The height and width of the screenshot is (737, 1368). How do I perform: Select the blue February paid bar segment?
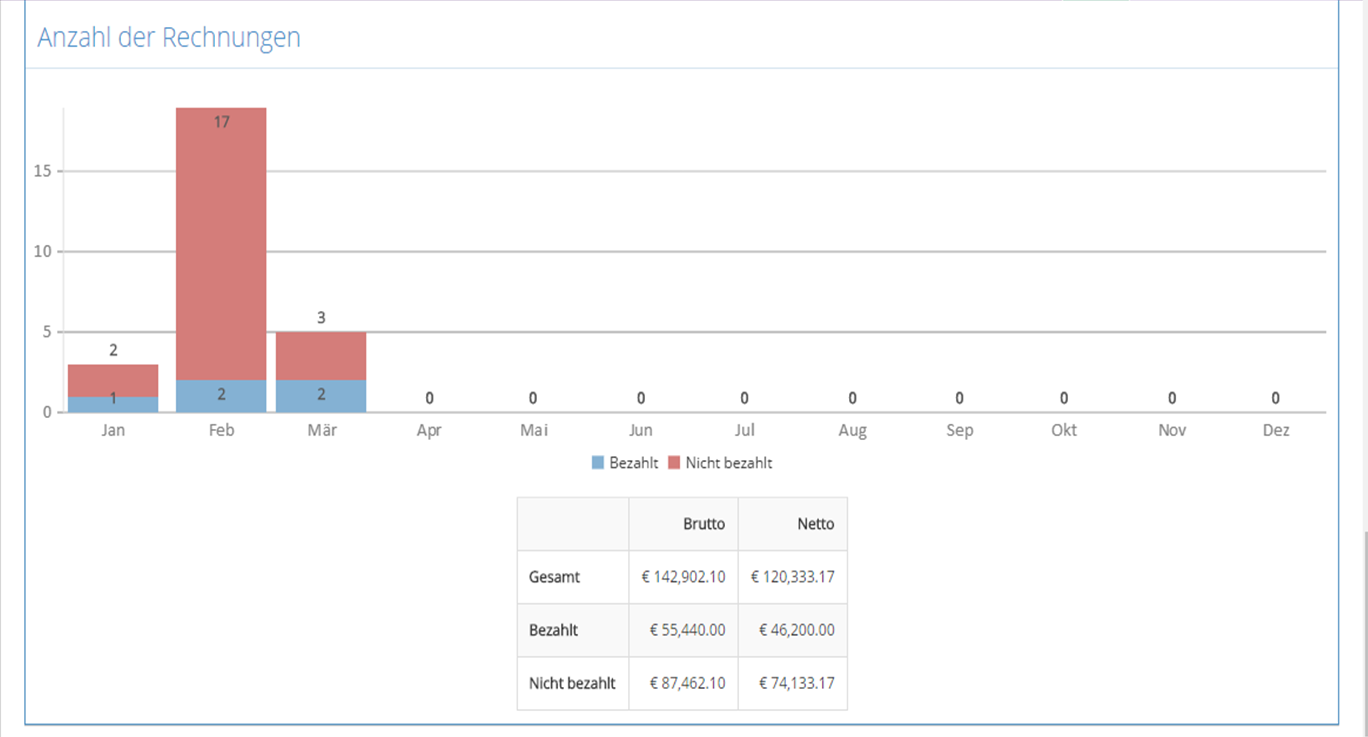[221, 396]
